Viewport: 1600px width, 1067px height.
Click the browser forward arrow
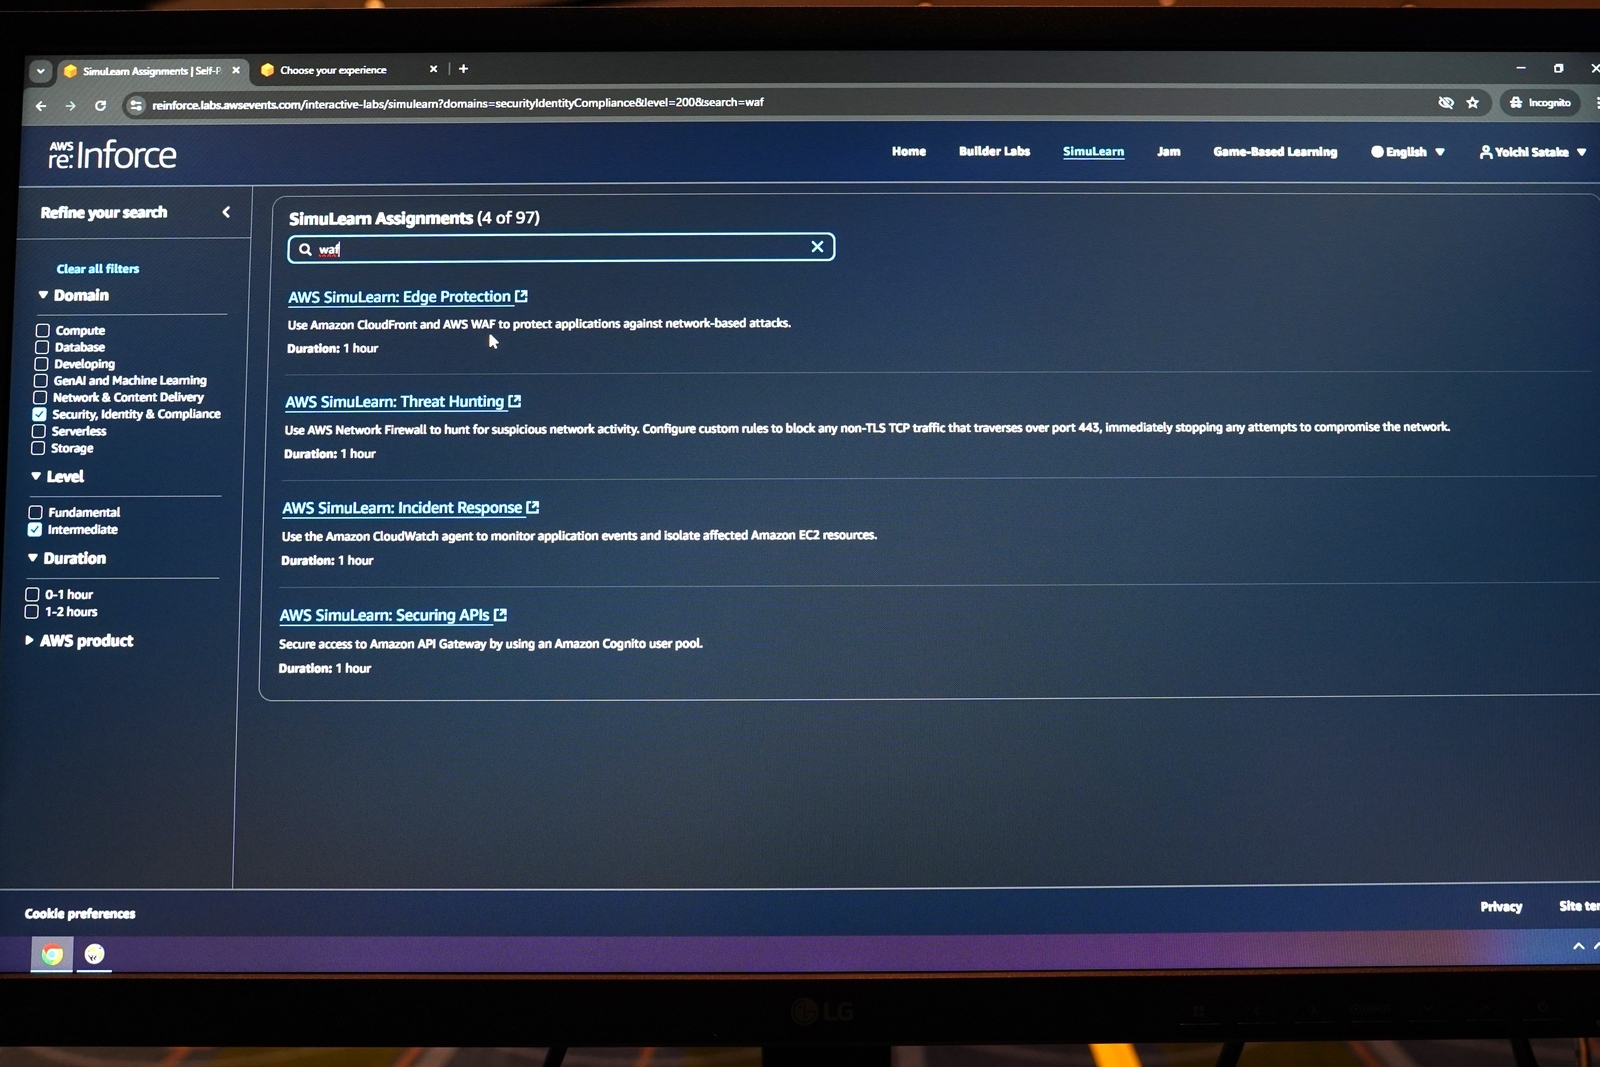pos(70,105)
